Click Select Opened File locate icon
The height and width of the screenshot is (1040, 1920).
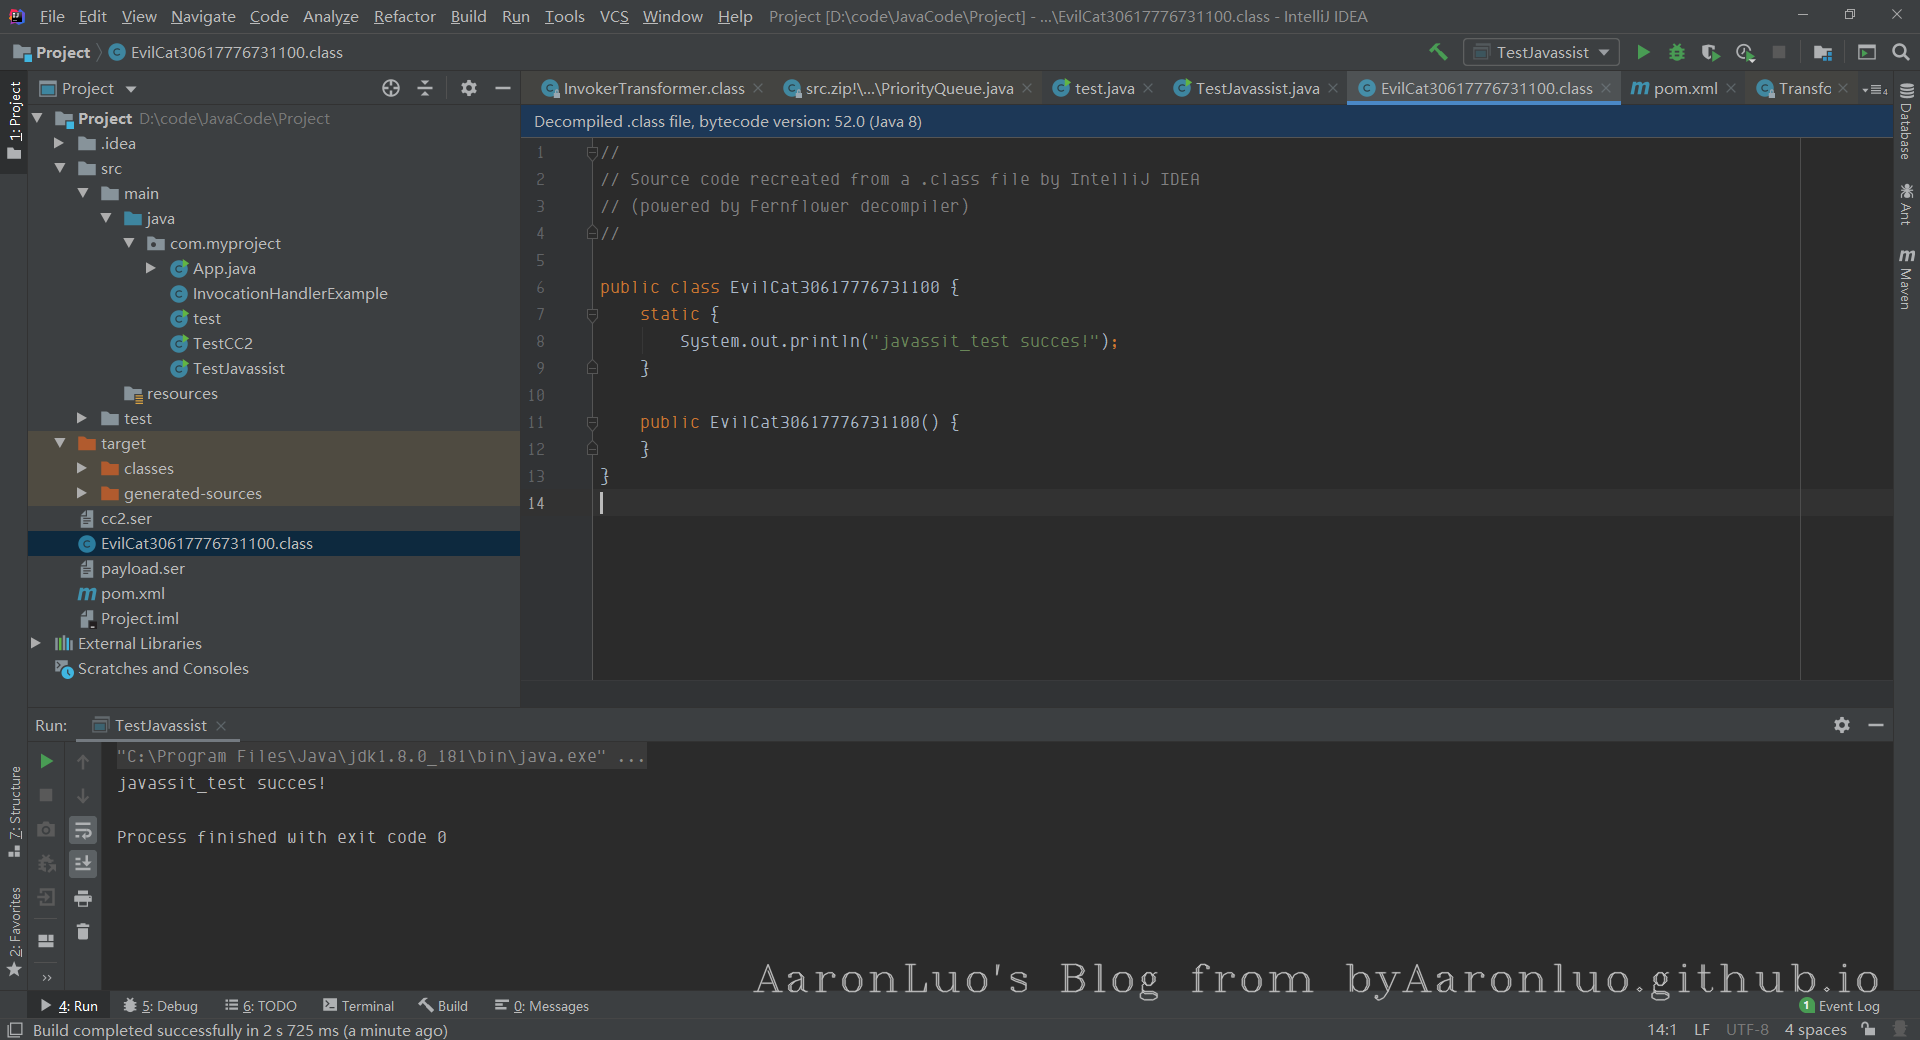coord(391,88)
